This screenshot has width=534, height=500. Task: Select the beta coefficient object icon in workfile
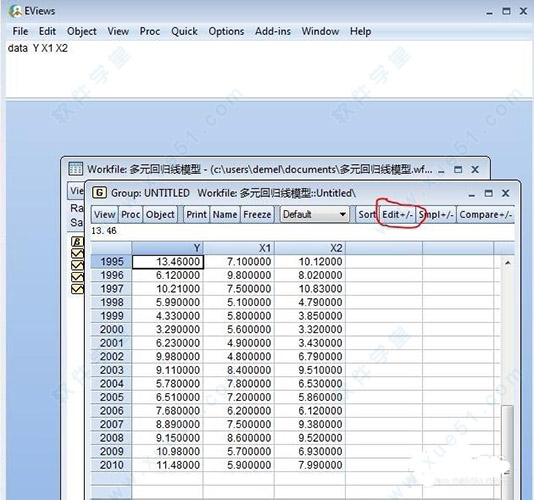(77, 242)
